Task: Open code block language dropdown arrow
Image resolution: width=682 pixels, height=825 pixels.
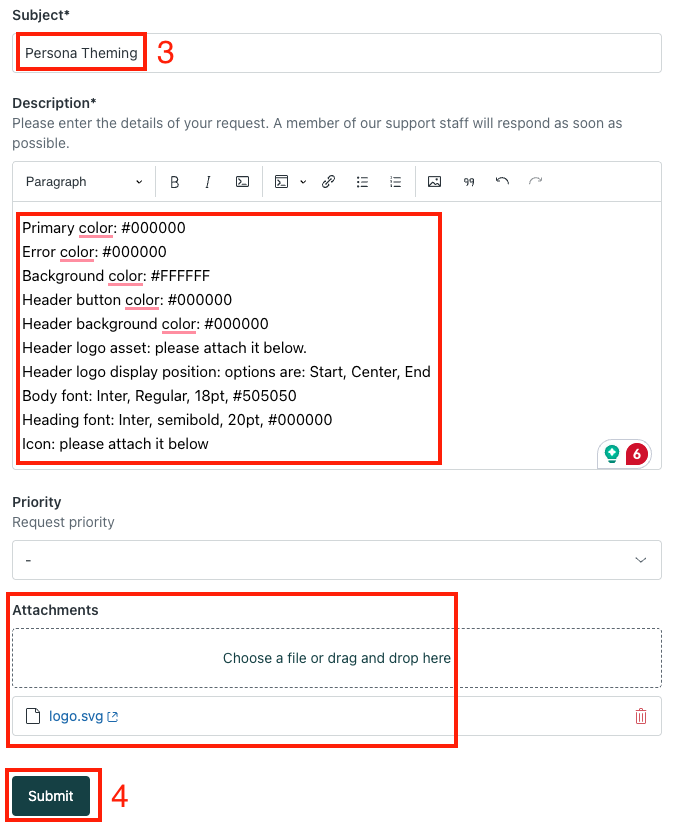Action: [x=303, y=182]
